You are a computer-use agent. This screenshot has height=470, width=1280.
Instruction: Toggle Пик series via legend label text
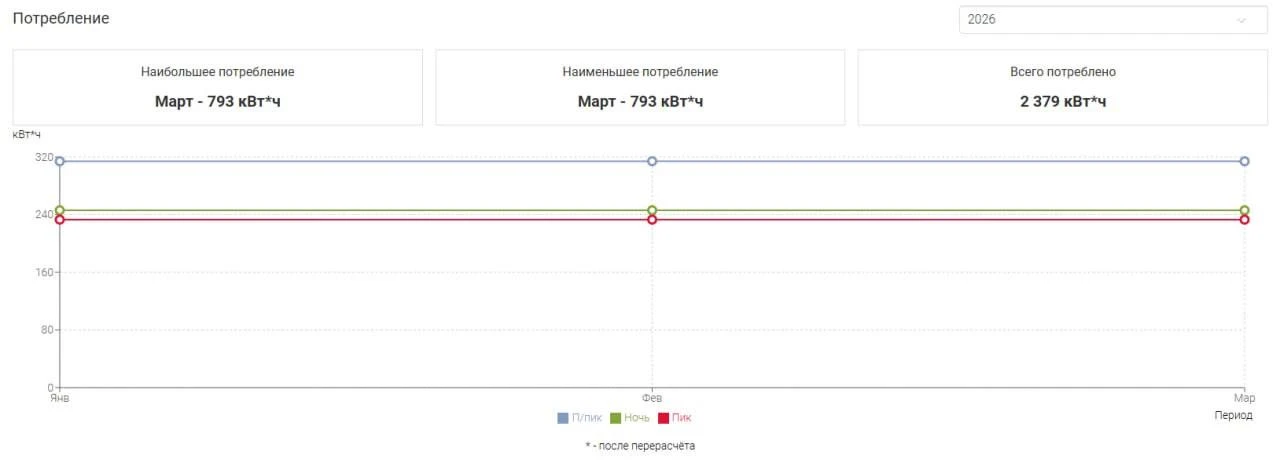click(x=681, y=418)
